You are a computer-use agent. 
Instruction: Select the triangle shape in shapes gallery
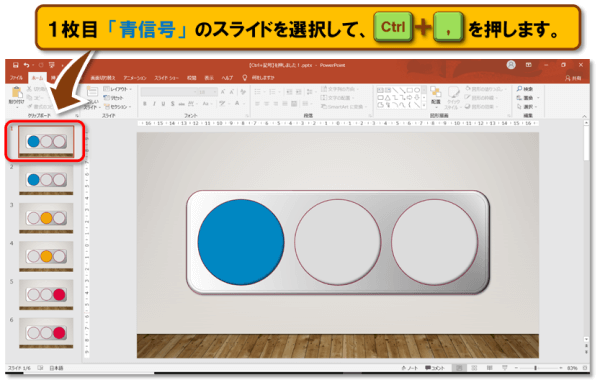point(388,98)
